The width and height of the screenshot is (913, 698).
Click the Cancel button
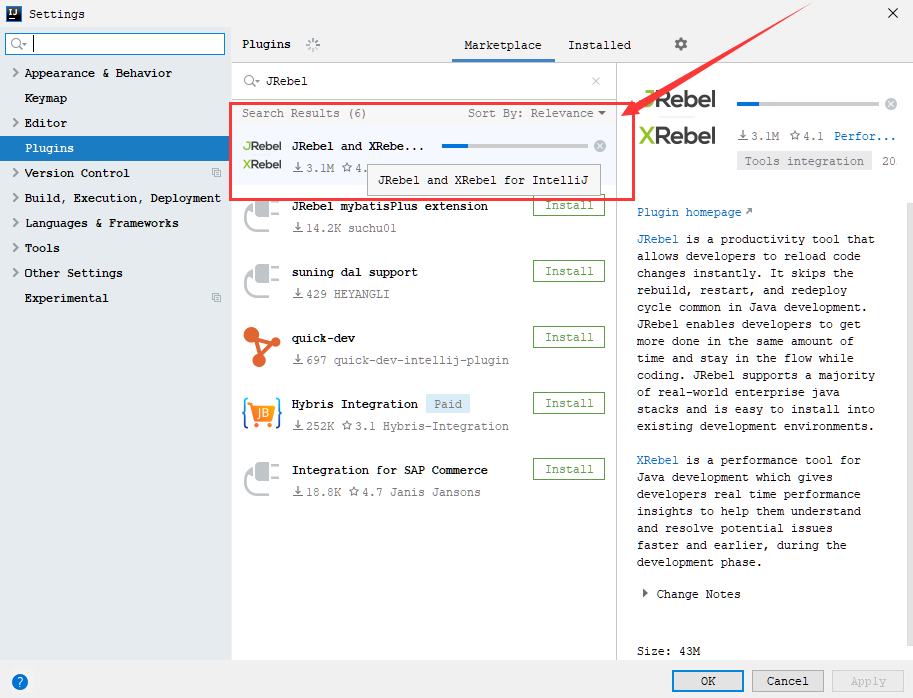pyautogui.click(x=787, y=681)
